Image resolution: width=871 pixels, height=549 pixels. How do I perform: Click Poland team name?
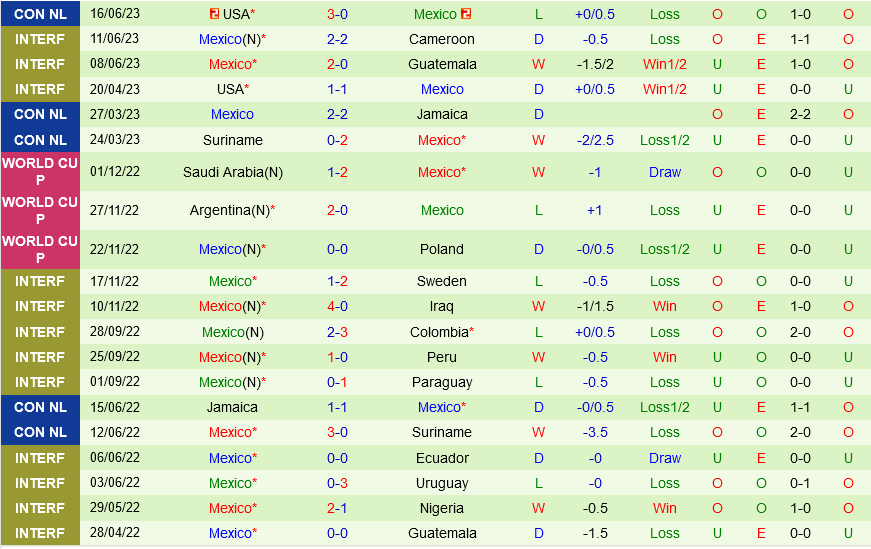click(x=442, y=249)
